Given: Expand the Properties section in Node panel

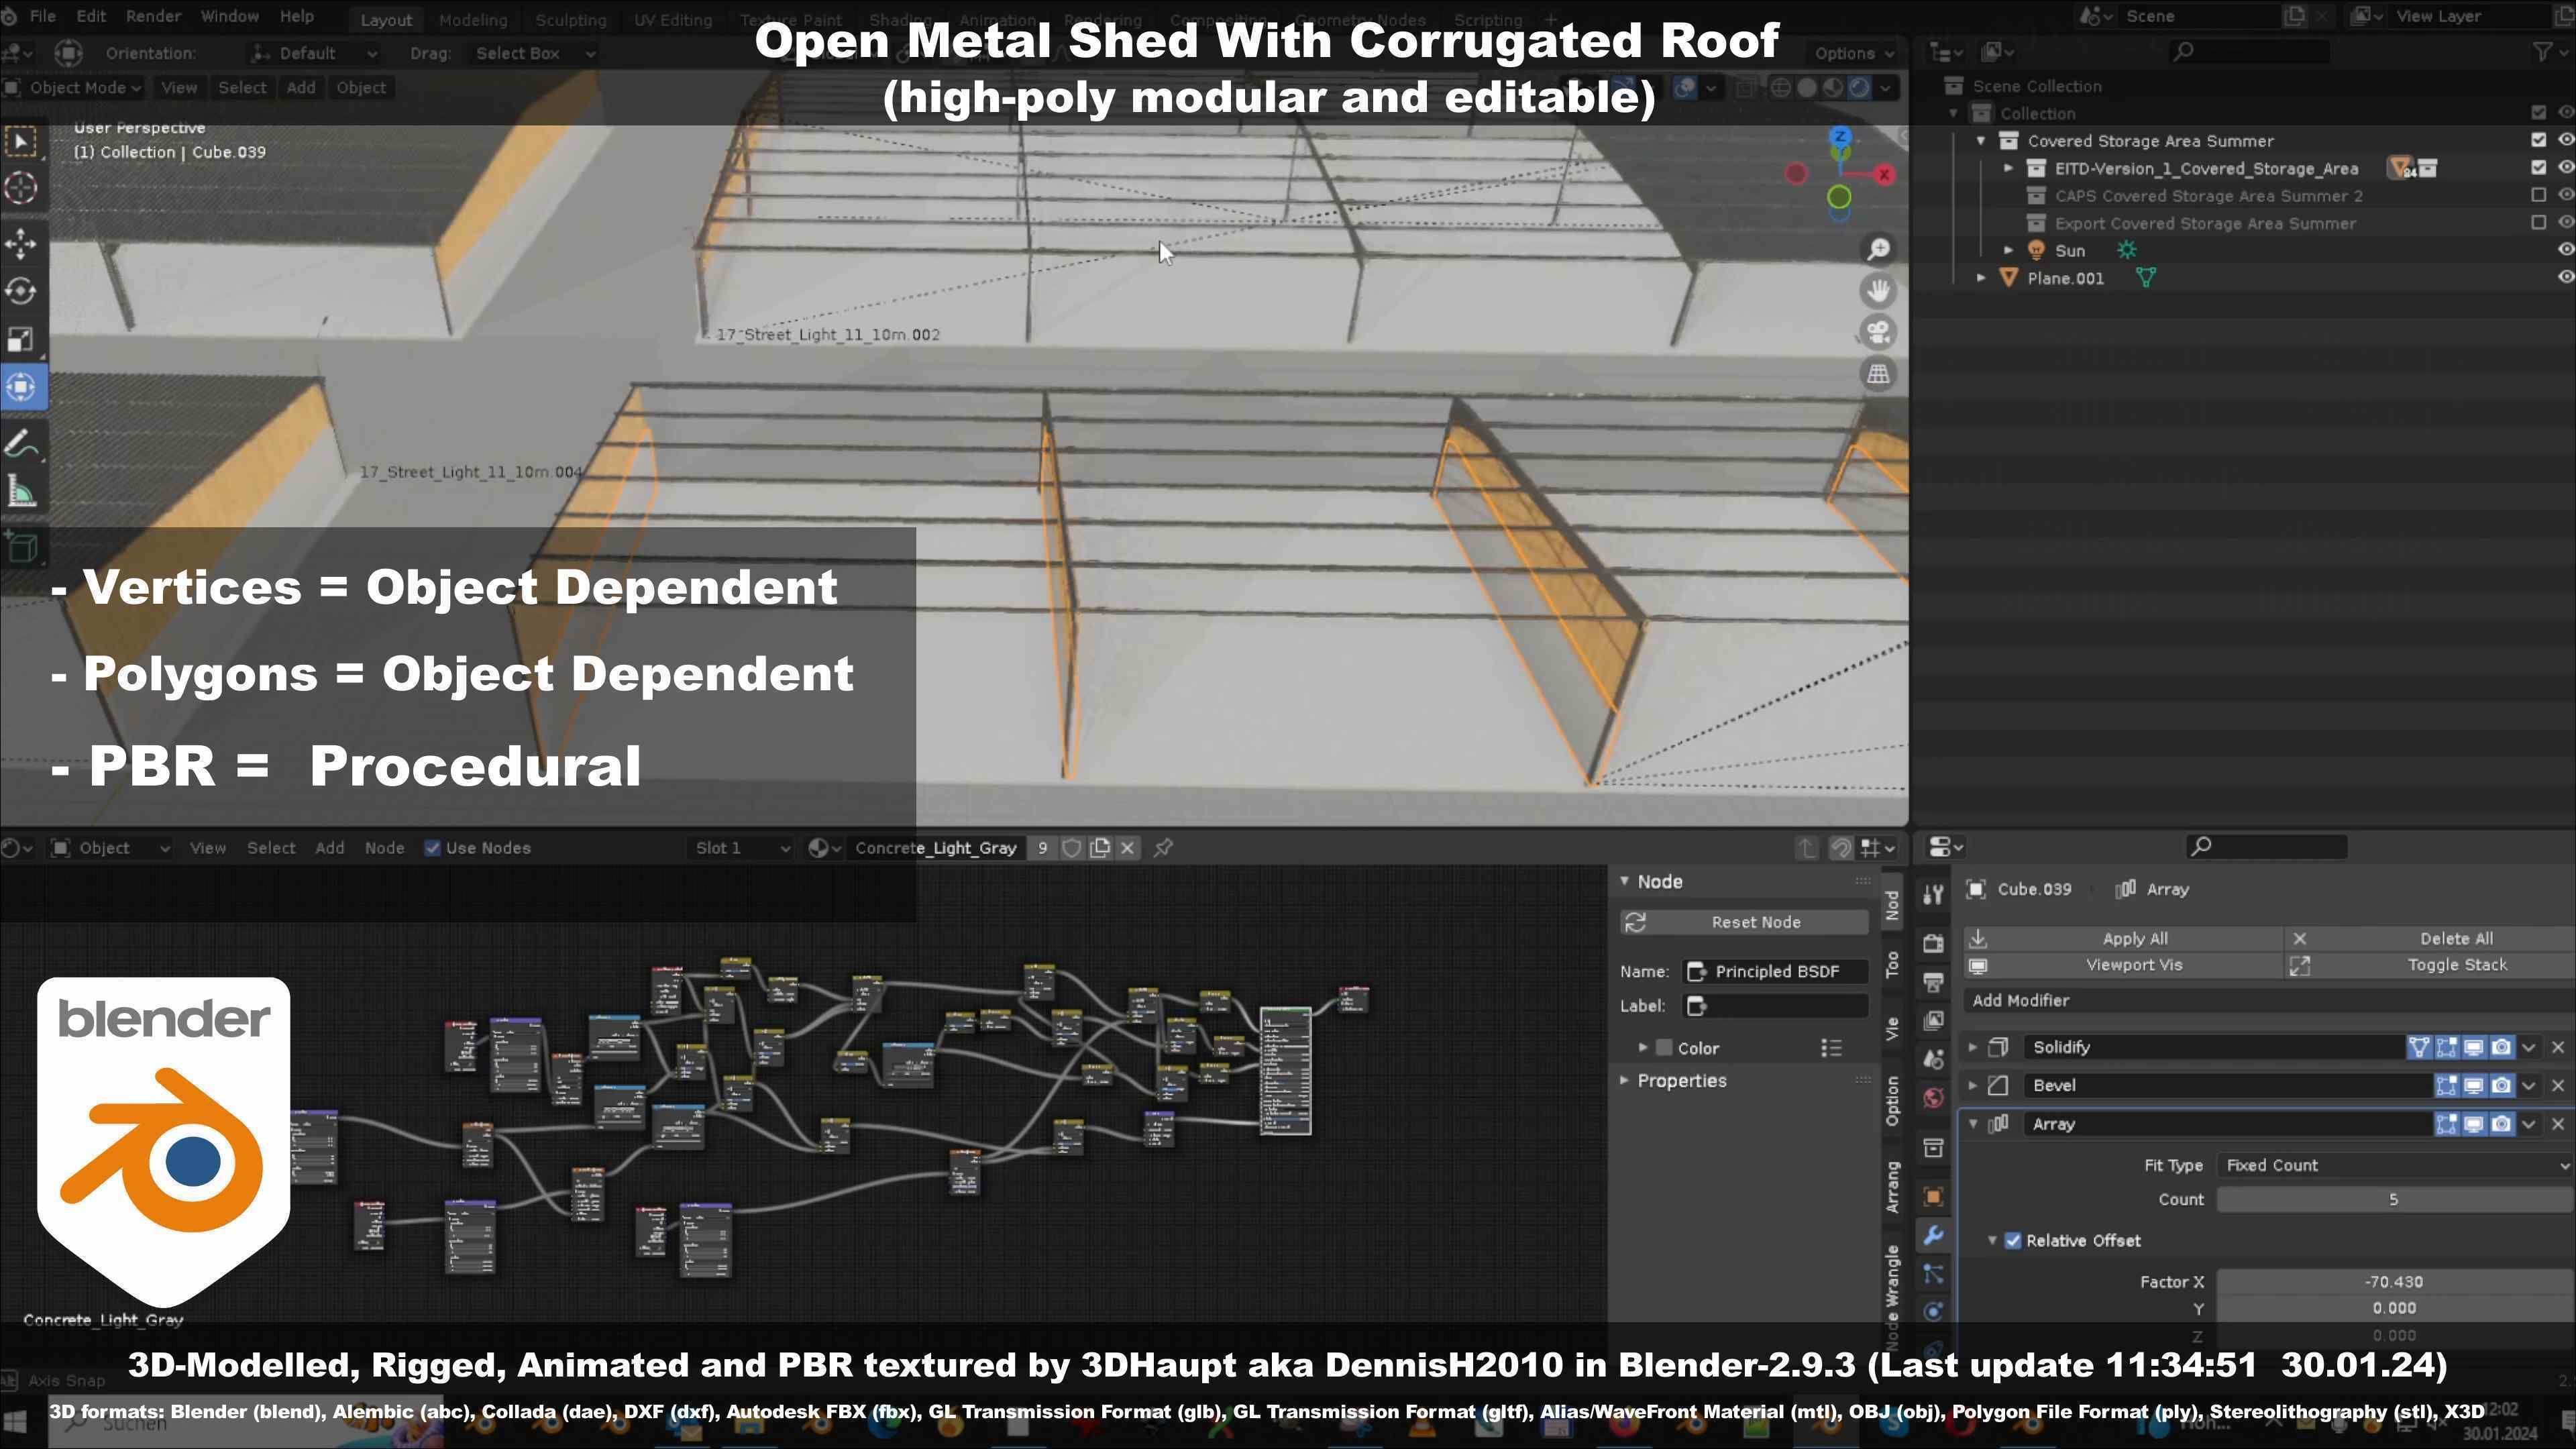Looking at the screenshot, I should tap(1624, 1081).
